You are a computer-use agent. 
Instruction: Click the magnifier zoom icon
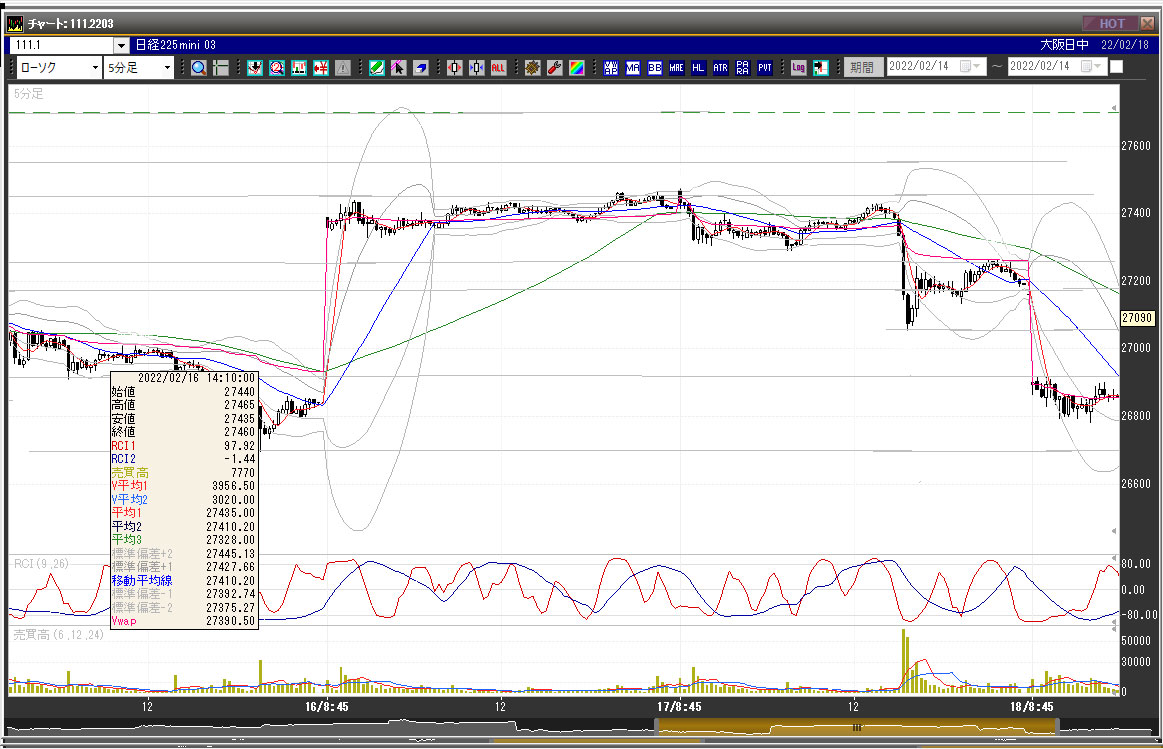(x=199, y=68)
